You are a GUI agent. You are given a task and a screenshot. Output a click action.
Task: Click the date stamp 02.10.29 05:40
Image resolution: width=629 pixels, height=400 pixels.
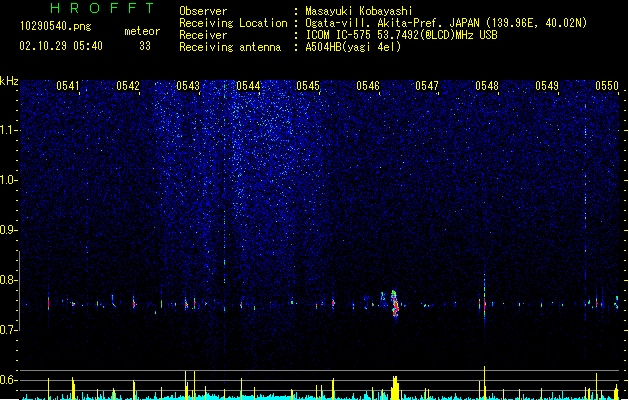point(61,46)
